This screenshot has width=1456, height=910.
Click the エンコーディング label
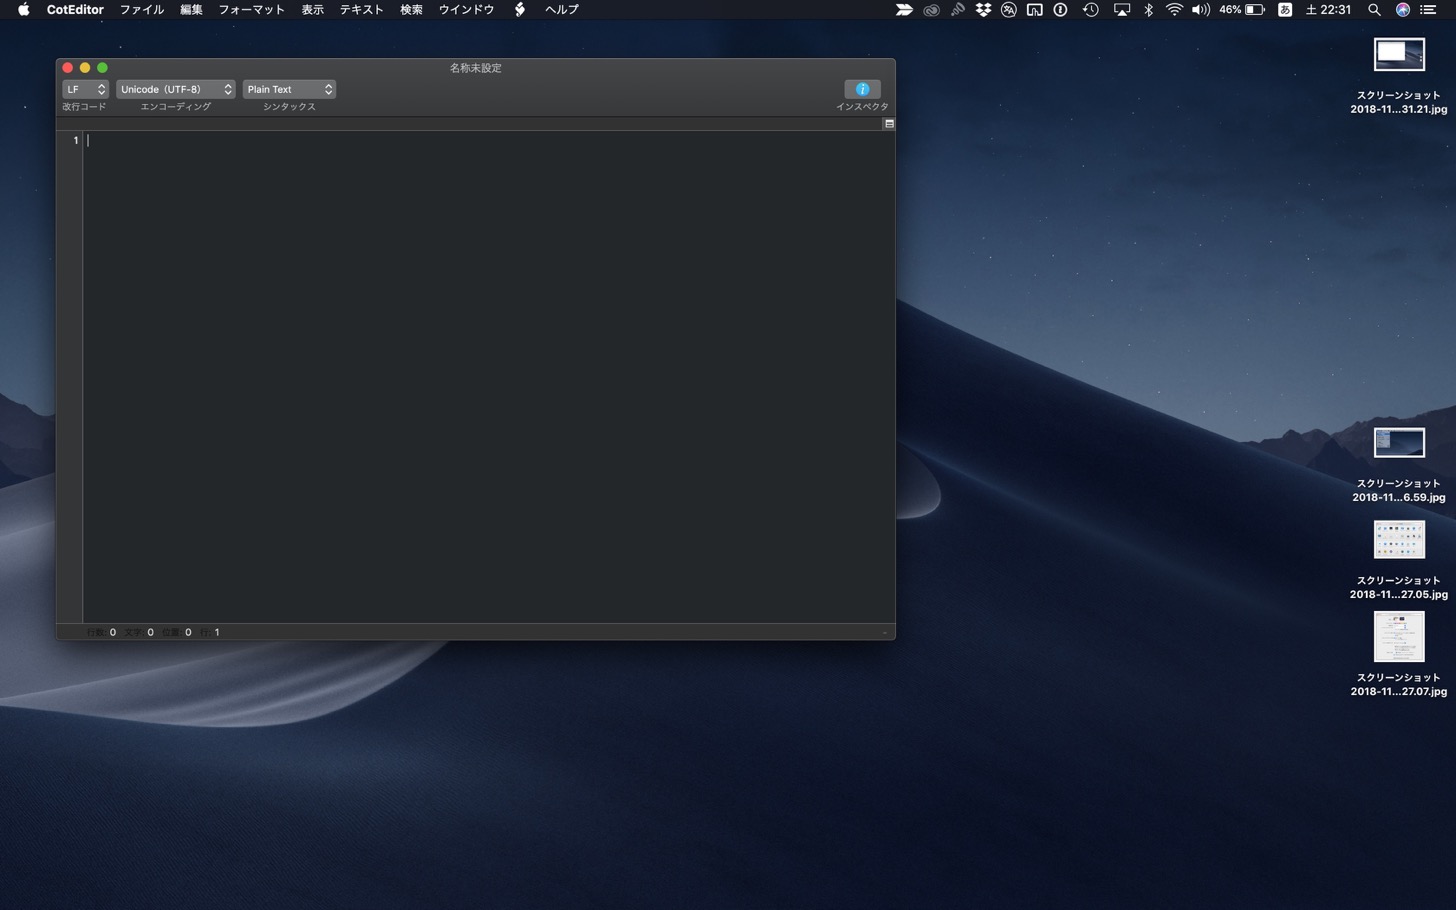click(176, 106)
